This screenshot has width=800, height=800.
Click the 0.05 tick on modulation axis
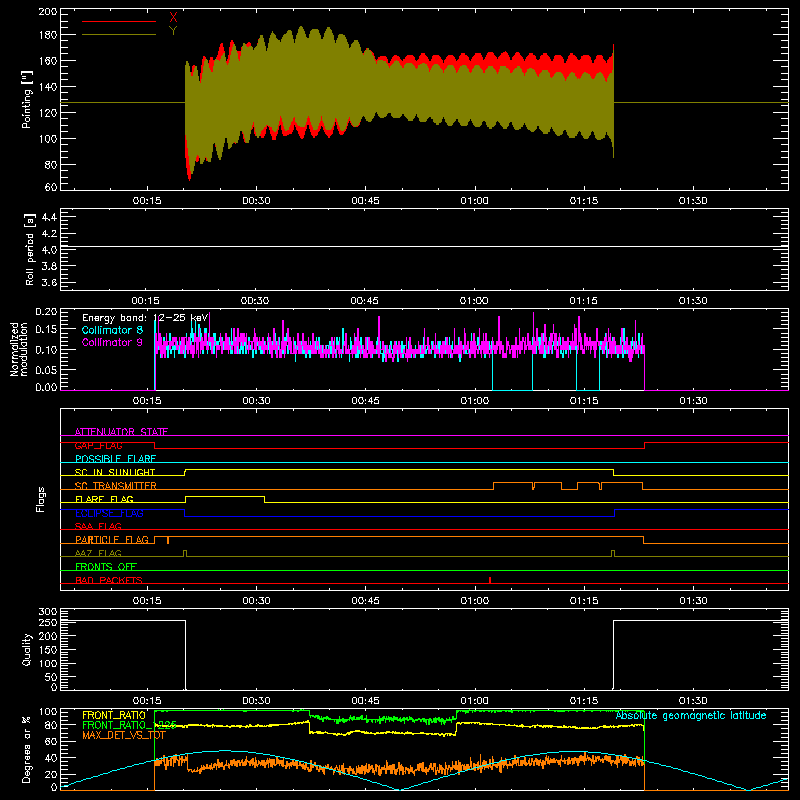(46, 369)
